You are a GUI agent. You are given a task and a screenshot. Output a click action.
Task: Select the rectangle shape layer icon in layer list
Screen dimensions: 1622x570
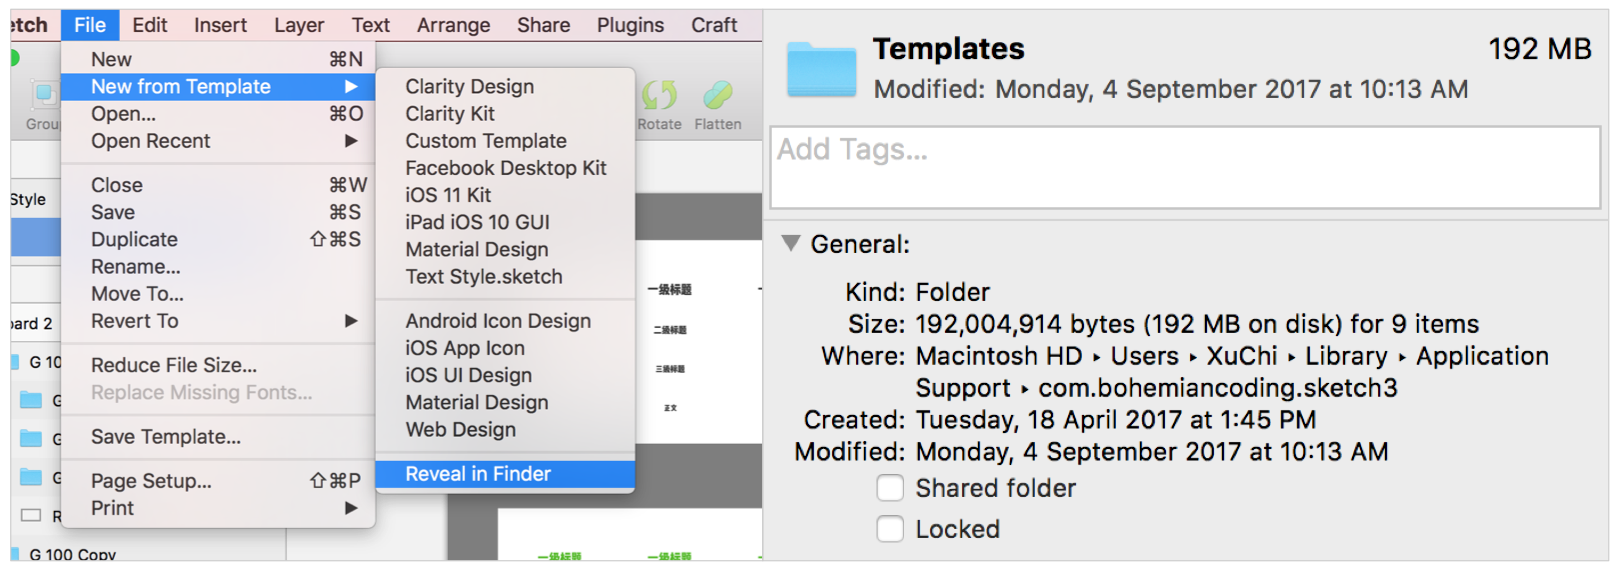[31, 515]
